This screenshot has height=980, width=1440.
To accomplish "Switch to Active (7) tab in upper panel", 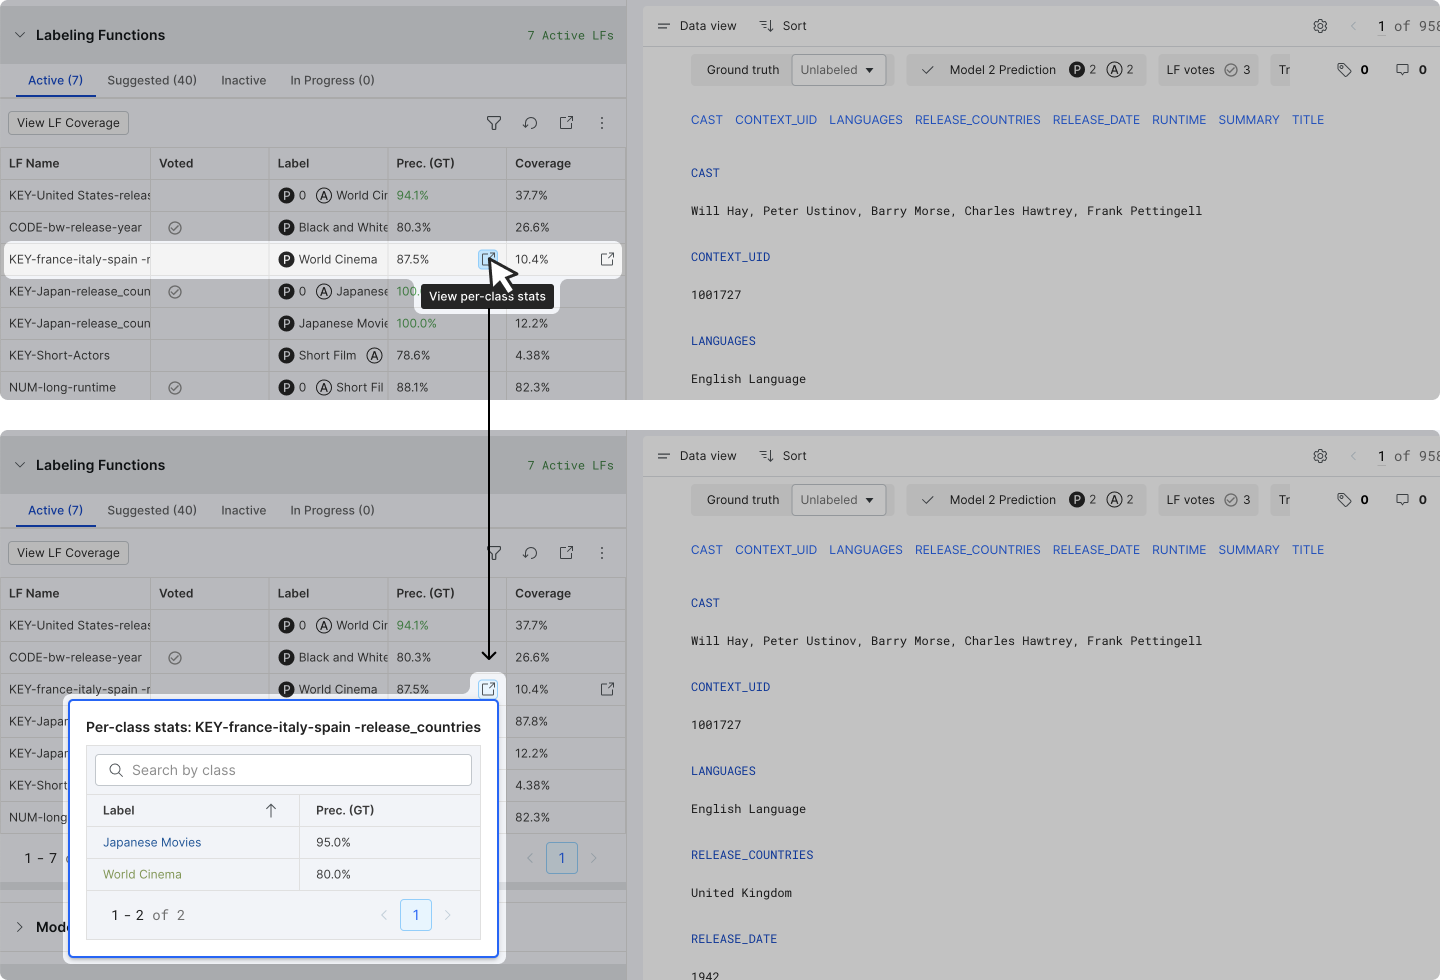I will [x=55, y=80].
